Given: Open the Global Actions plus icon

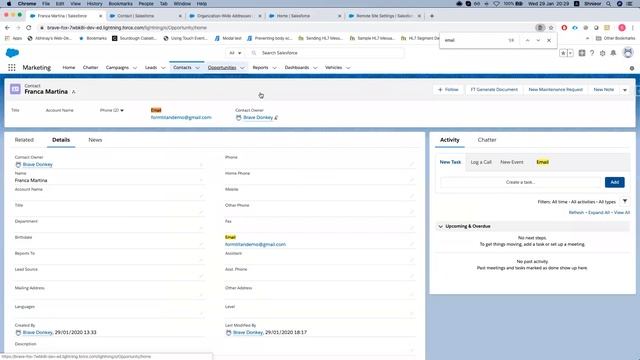Looking at the screenshot, I should point(582,53).
